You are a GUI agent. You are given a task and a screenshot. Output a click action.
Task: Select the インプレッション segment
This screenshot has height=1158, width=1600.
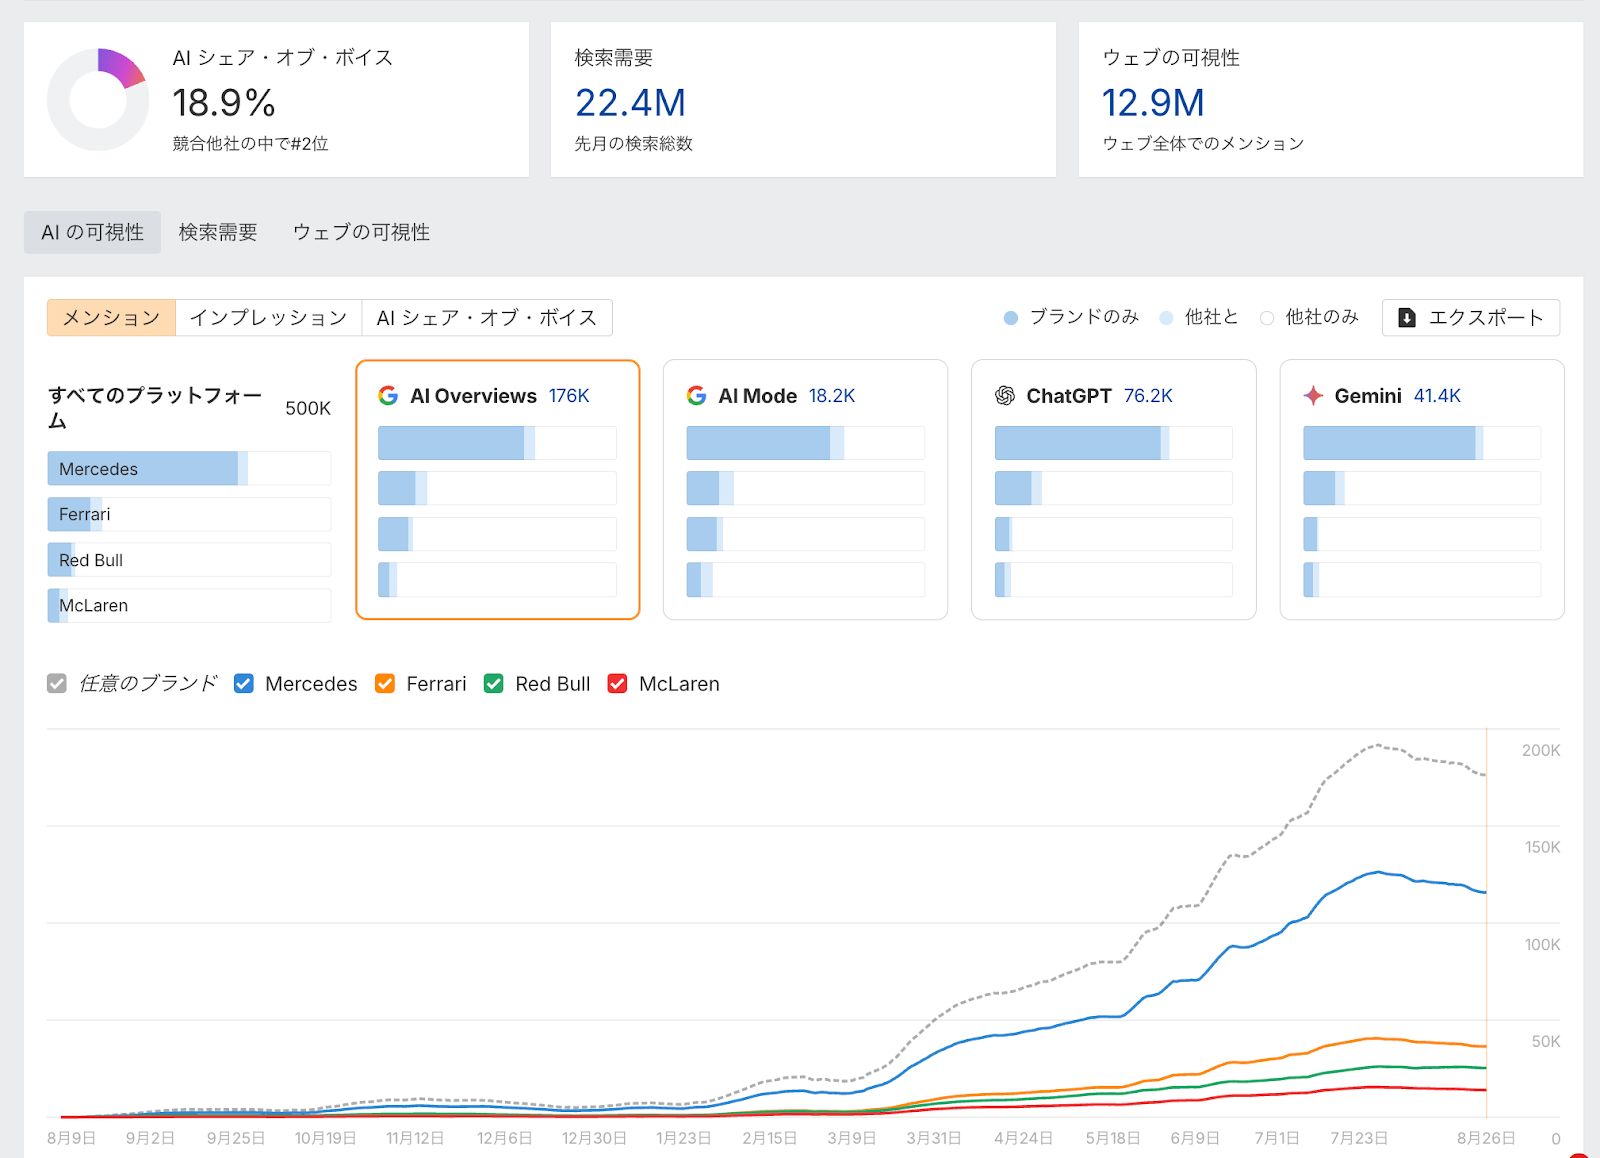pyautogui.click(x=268, y=318)
